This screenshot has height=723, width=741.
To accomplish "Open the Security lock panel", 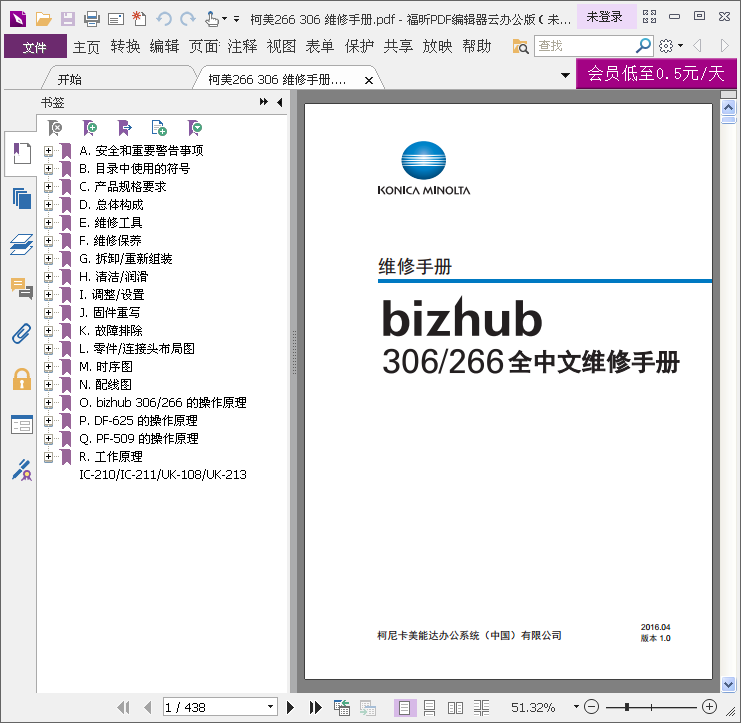I will [22, 379].
